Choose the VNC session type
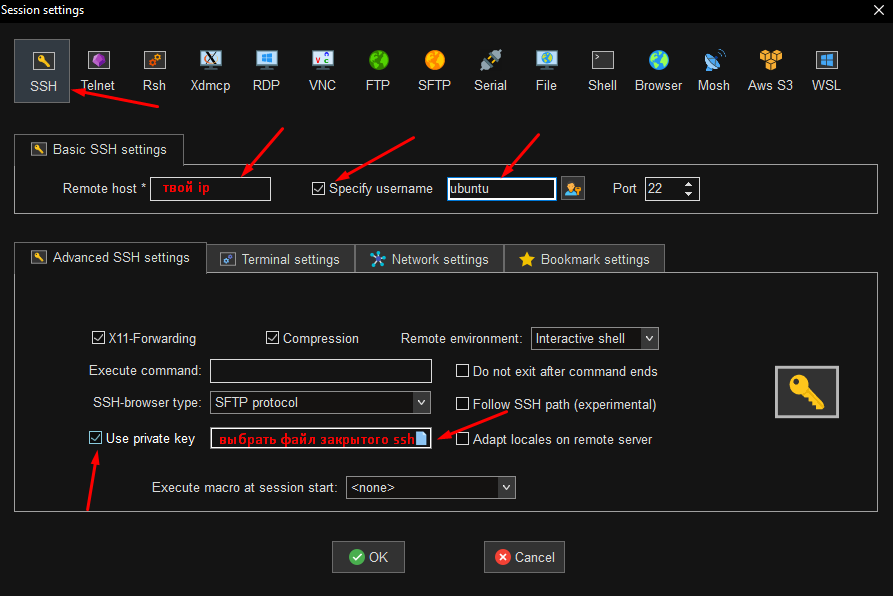 pyautogui.click(x=322, y=71)
